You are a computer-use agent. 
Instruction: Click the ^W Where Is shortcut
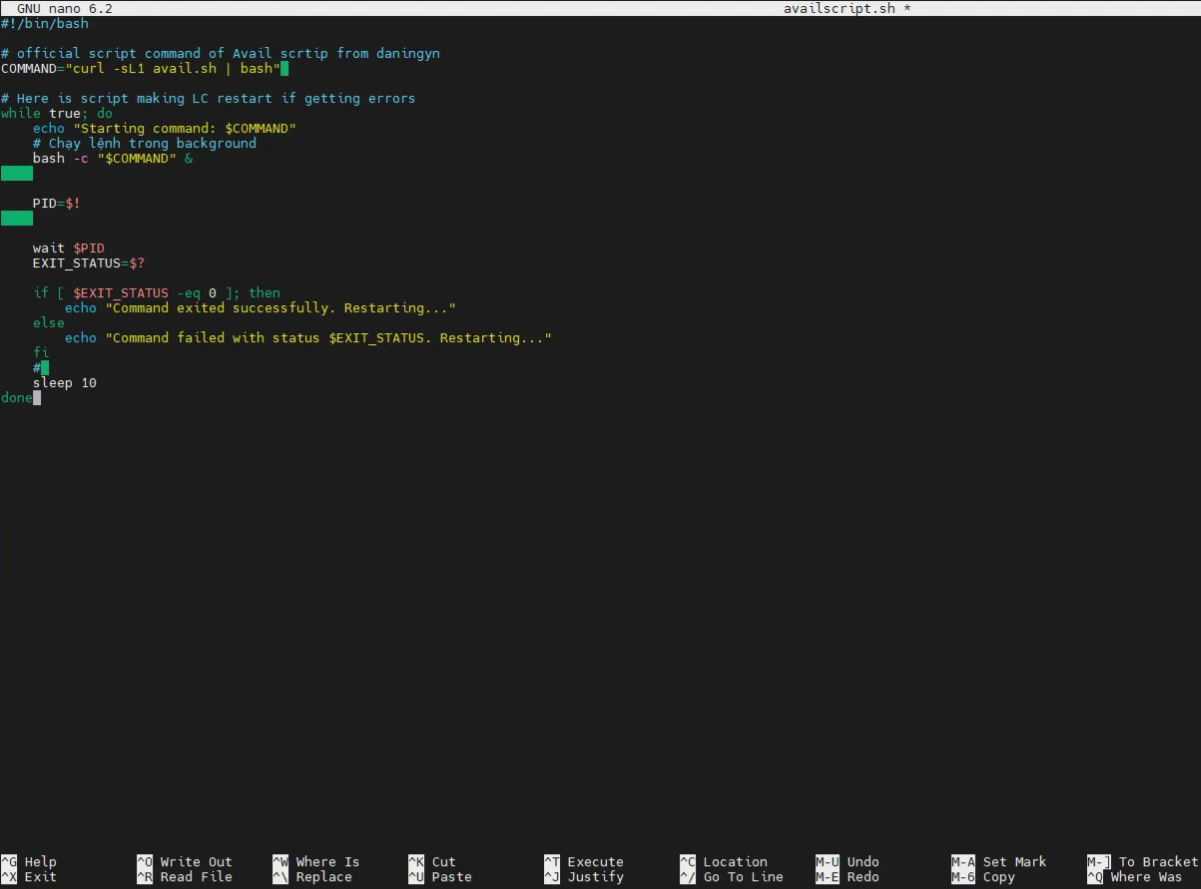click(x=316, y=862)
